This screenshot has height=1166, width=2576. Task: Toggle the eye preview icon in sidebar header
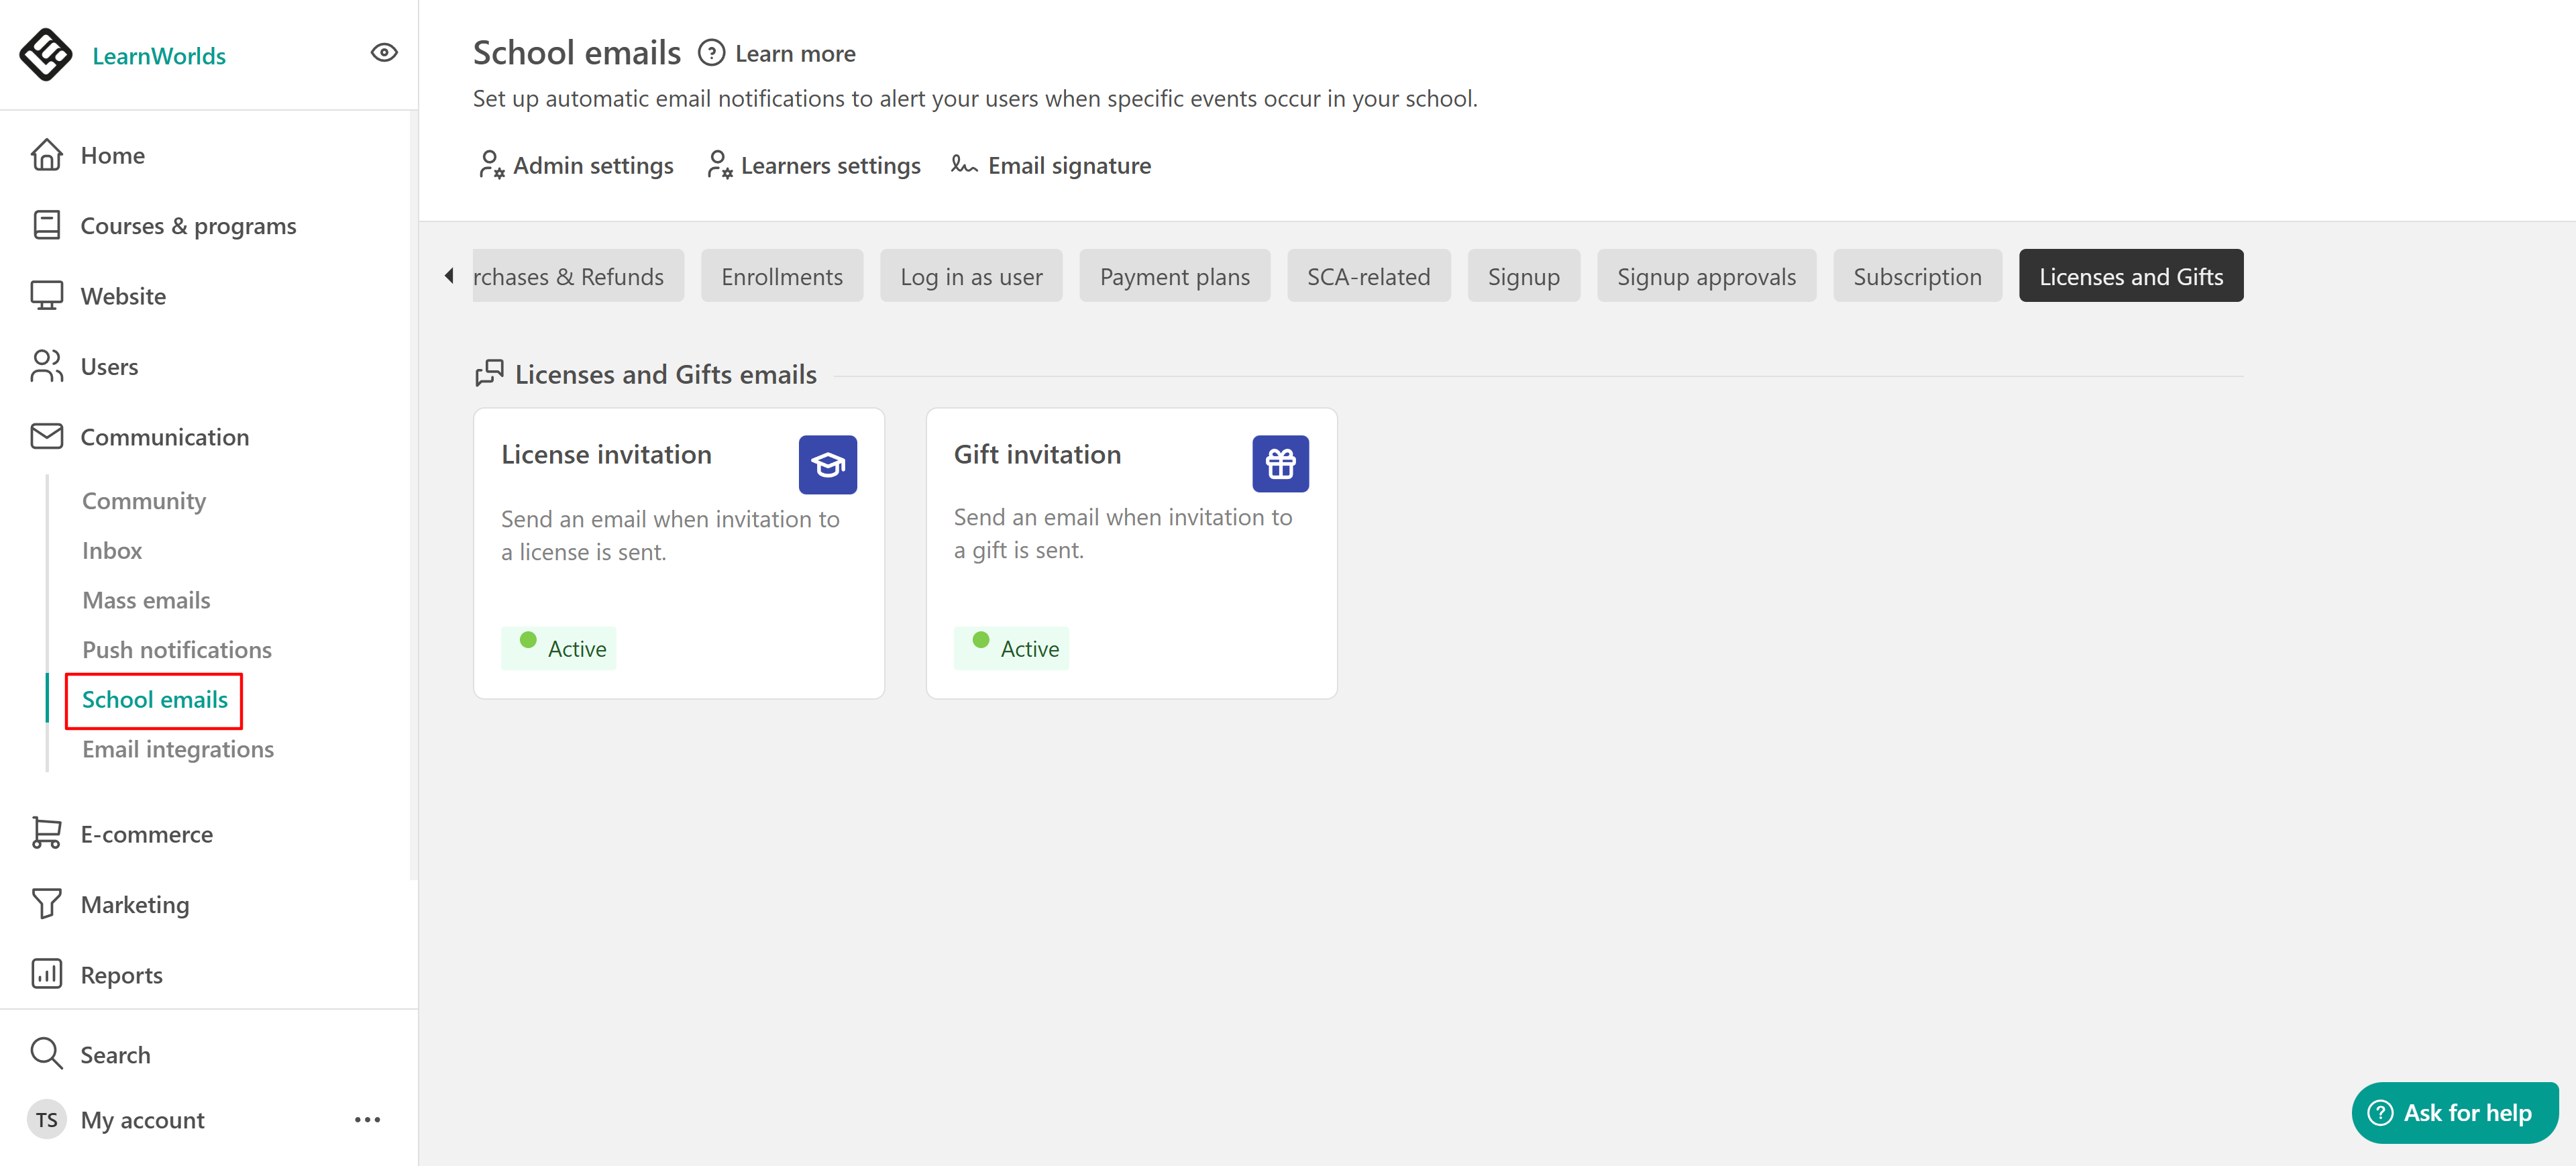click(384, 53)
